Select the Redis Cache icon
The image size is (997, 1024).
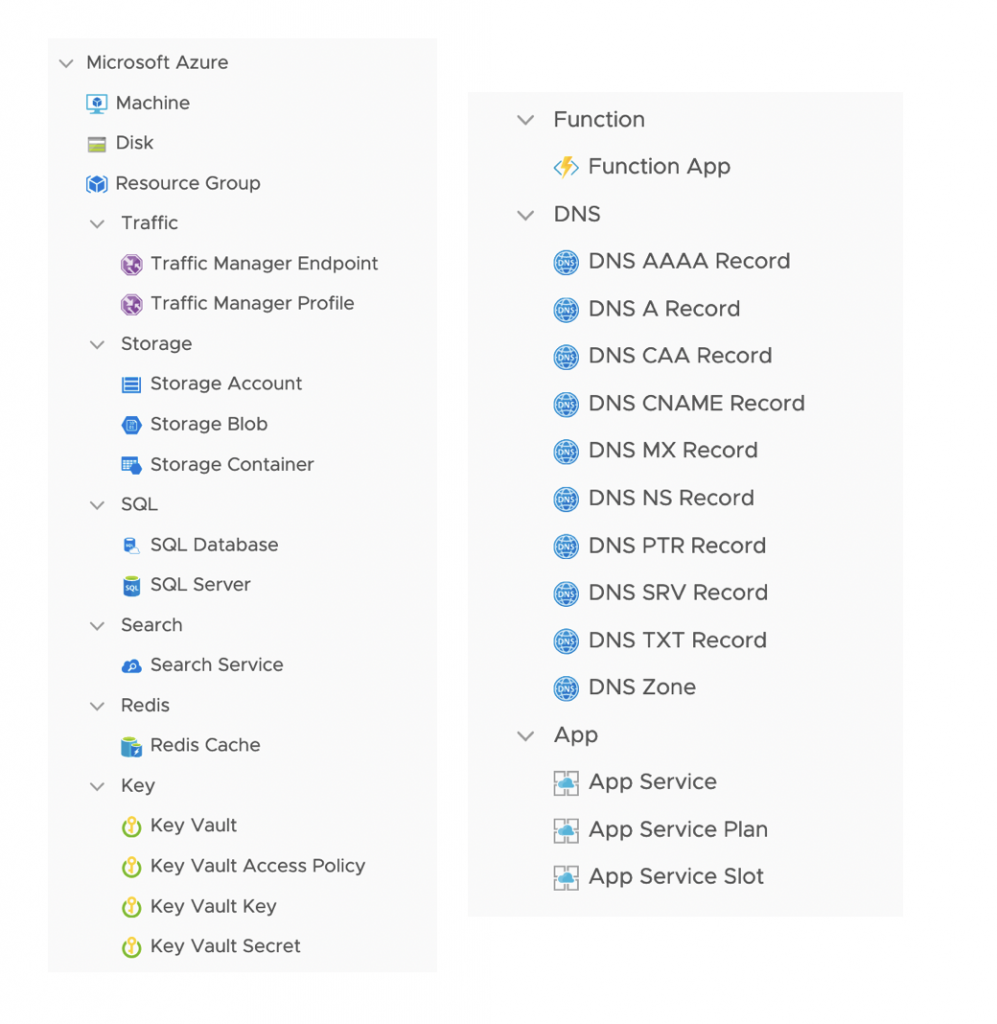coord(131,745)
